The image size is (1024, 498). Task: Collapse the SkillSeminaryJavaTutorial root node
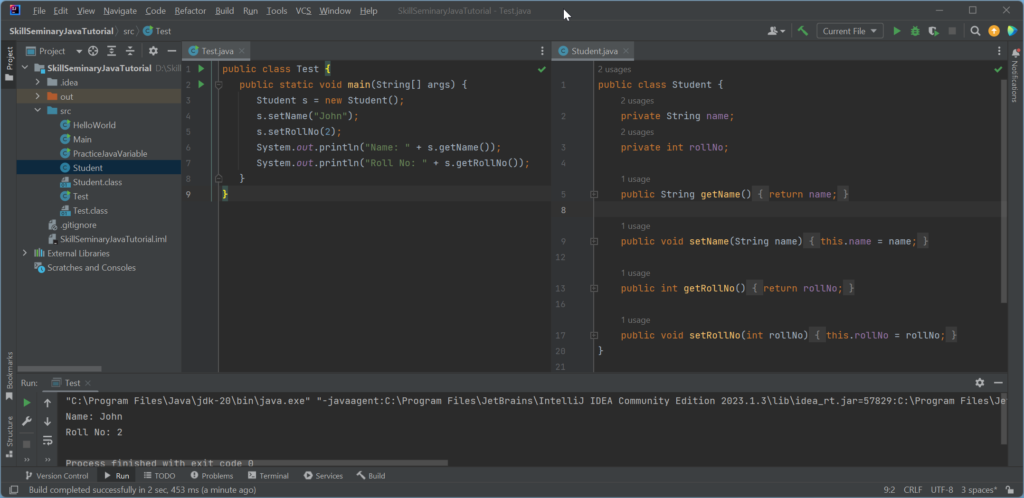(x=25, y=68)
